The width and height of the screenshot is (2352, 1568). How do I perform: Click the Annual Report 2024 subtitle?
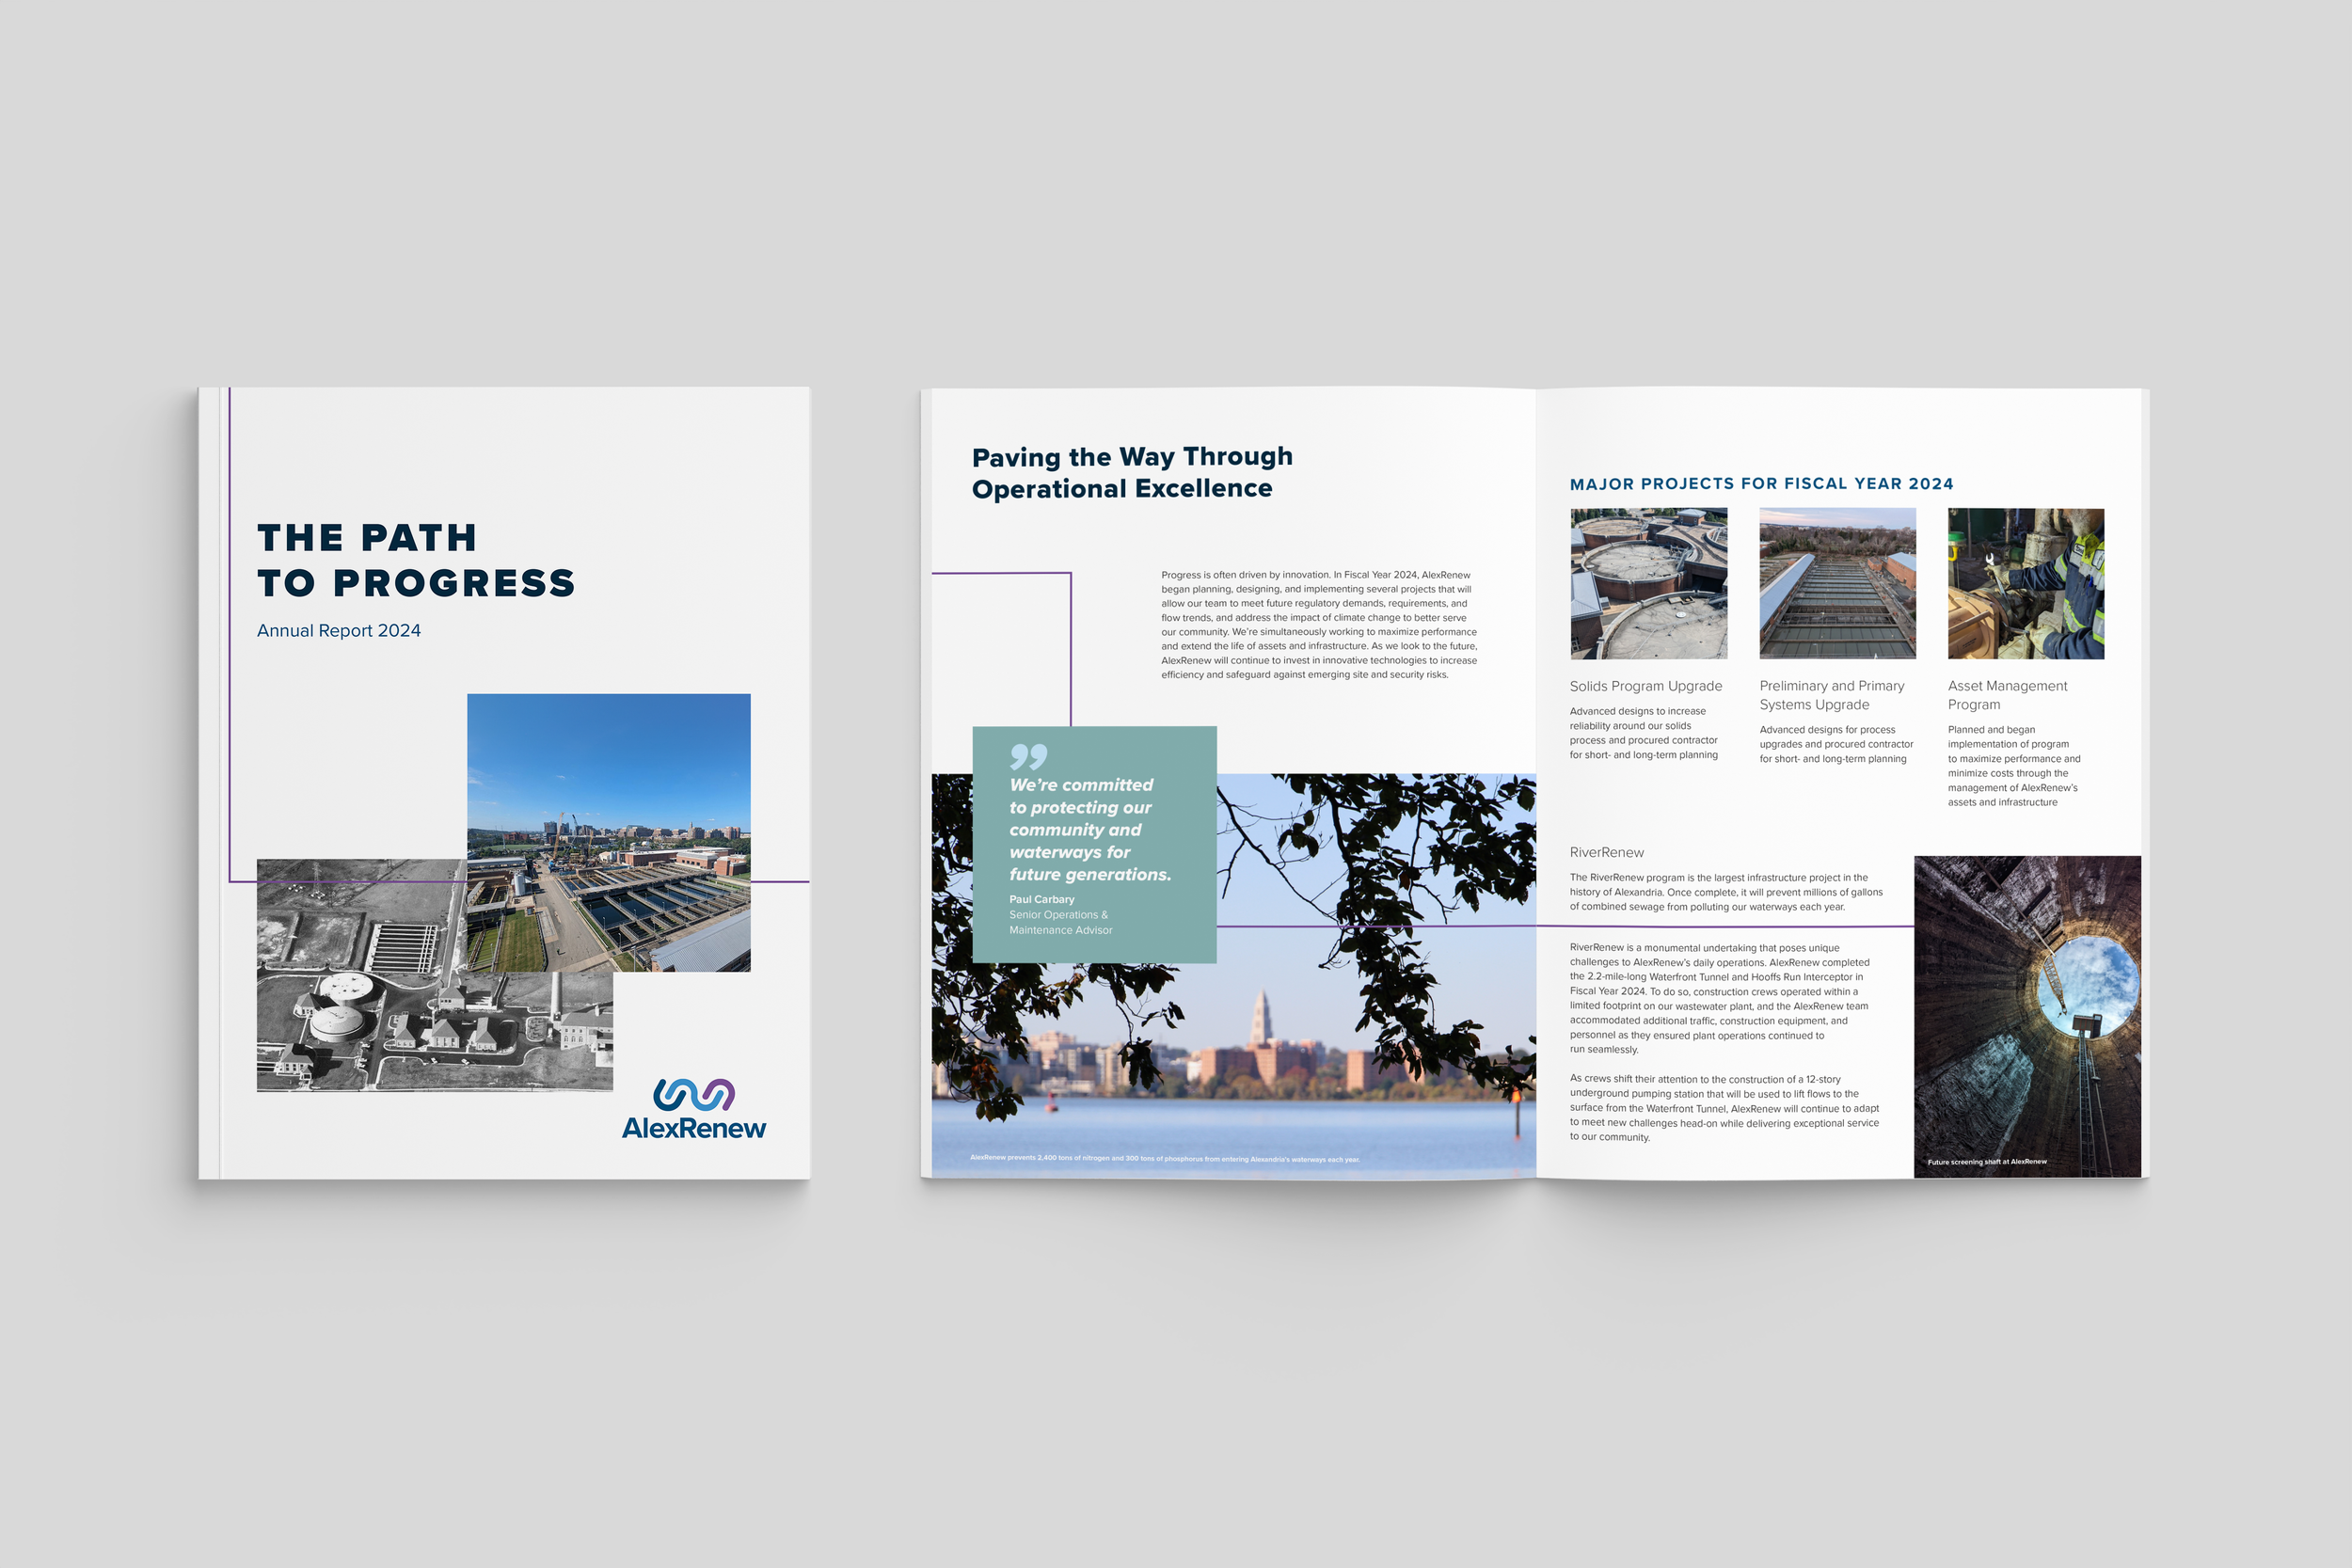338,631
